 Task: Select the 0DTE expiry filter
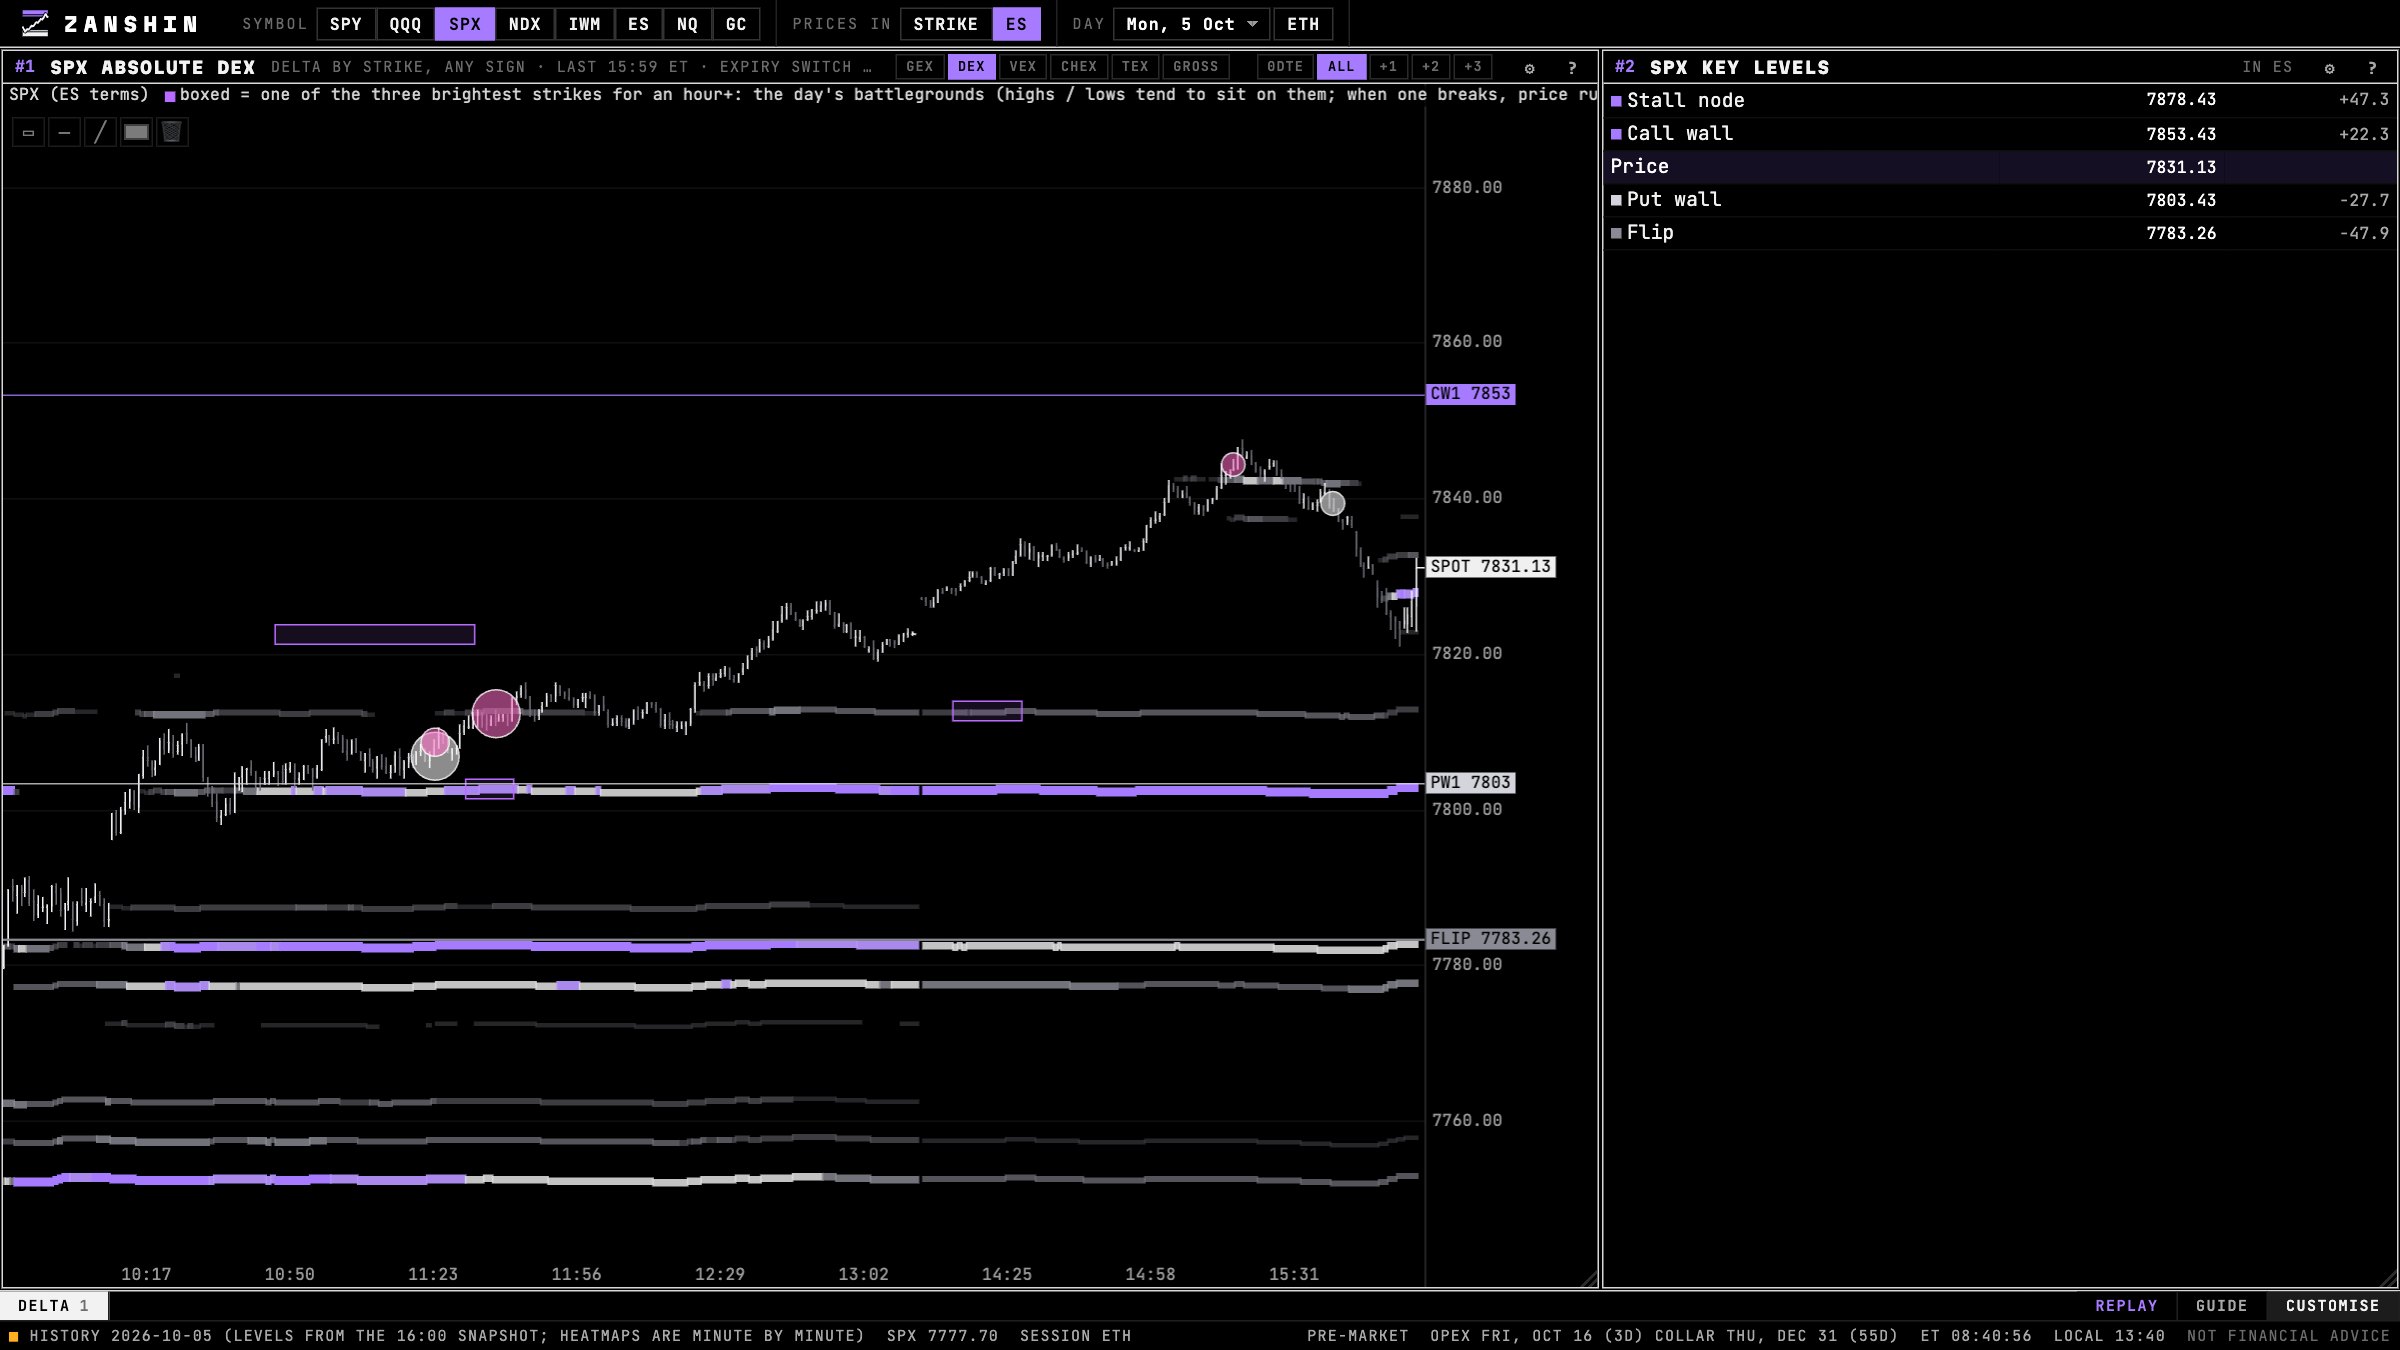[x=1285, y=67]
